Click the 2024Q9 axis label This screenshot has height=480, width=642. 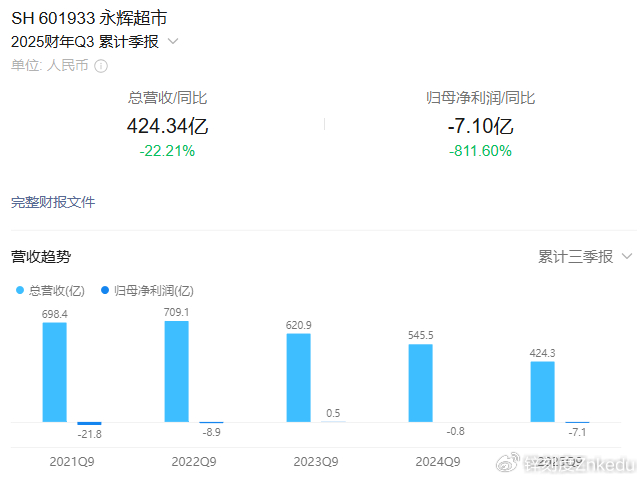tap(438, 462)
